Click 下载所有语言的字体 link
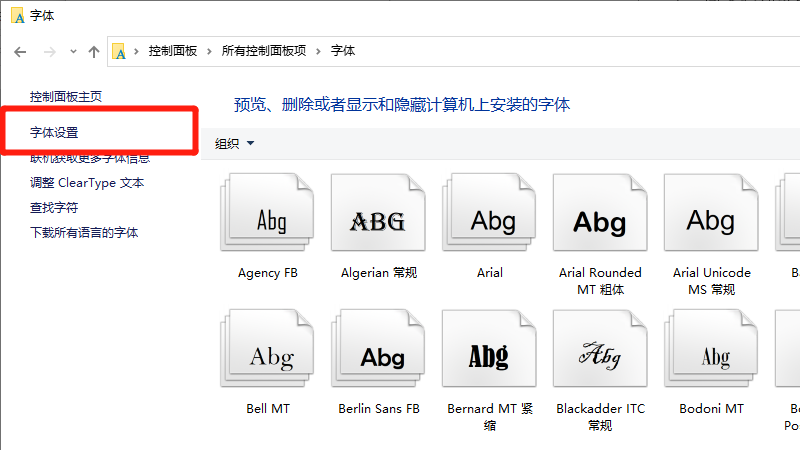Screen dimensions: 800x450 [x=84, y=233]
